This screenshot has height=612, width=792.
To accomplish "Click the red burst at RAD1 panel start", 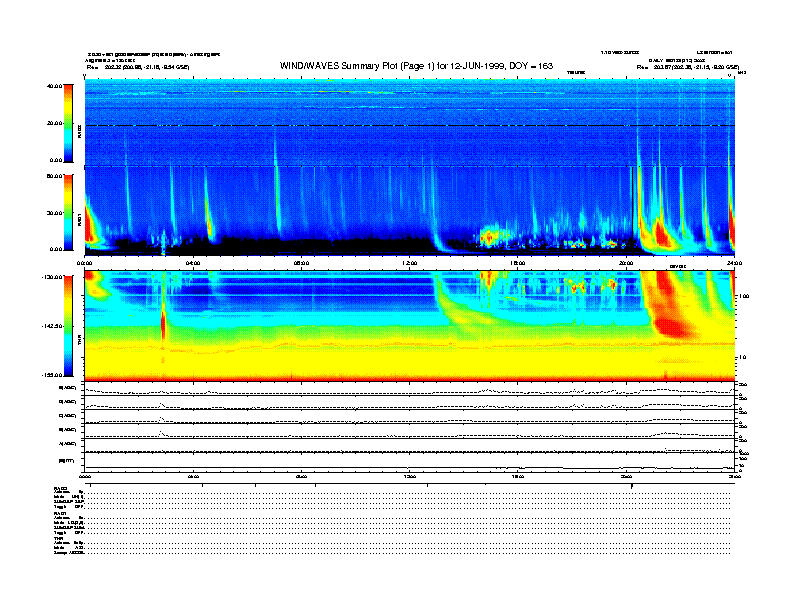I will 90,227.
